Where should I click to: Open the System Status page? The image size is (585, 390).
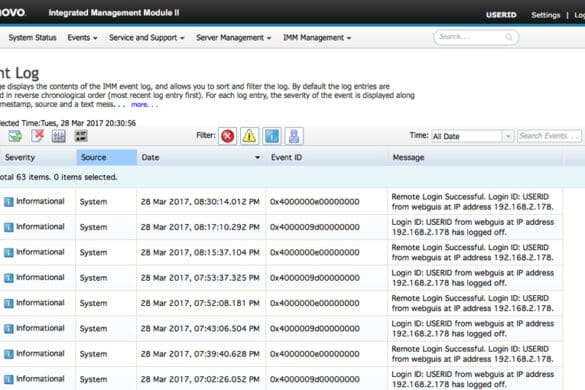32,38
